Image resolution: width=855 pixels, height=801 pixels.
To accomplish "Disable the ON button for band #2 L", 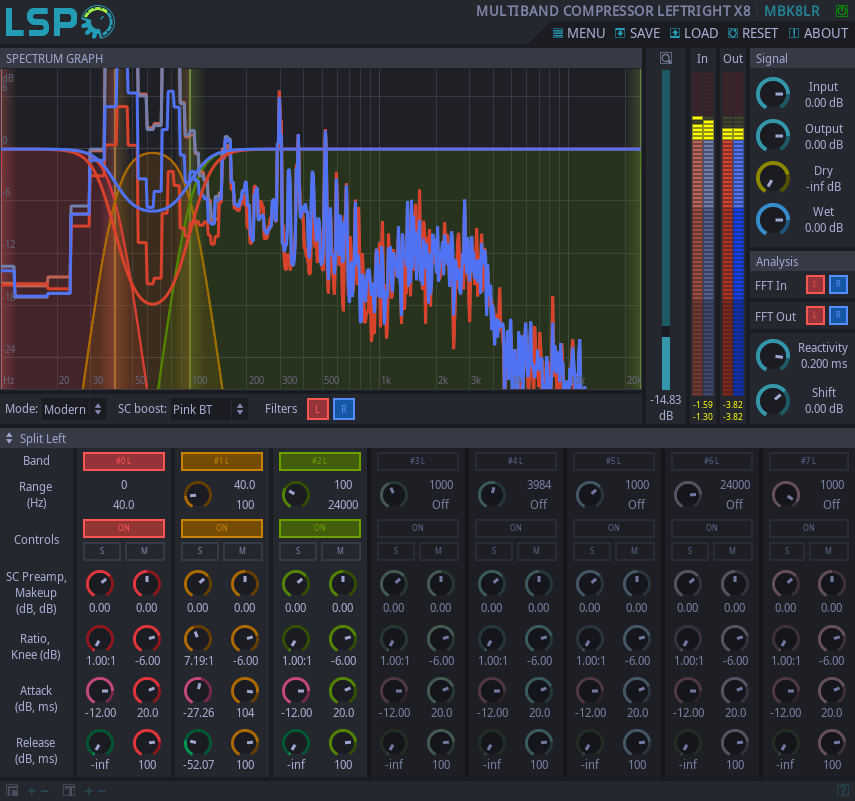I will 320,528.
